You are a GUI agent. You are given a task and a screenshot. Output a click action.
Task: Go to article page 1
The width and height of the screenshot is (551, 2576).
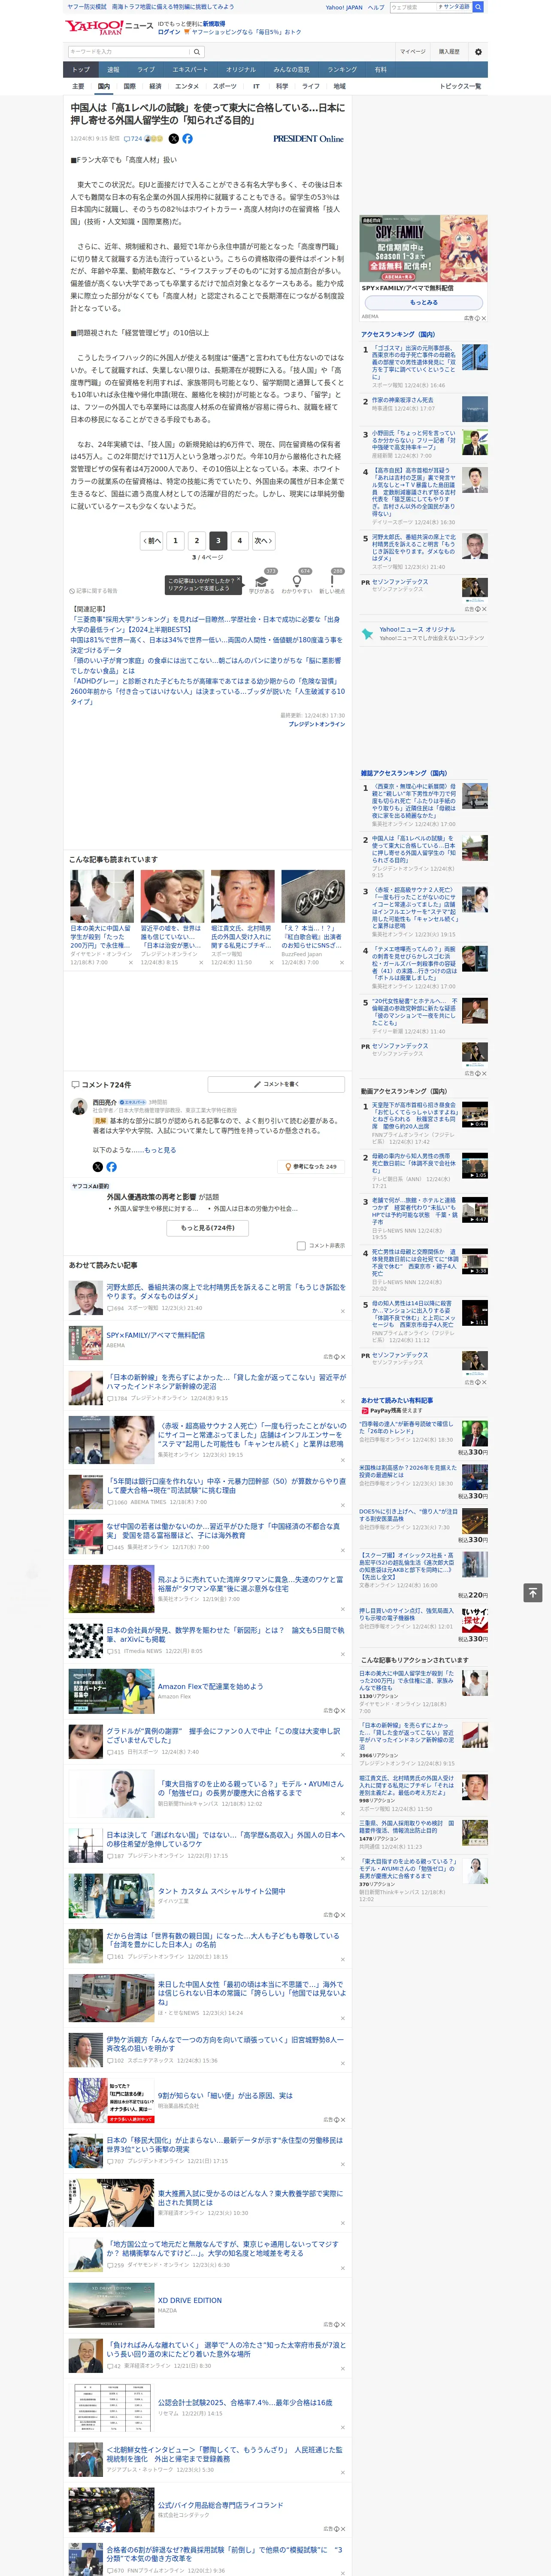pyautogui.click(x=175, y=540)
